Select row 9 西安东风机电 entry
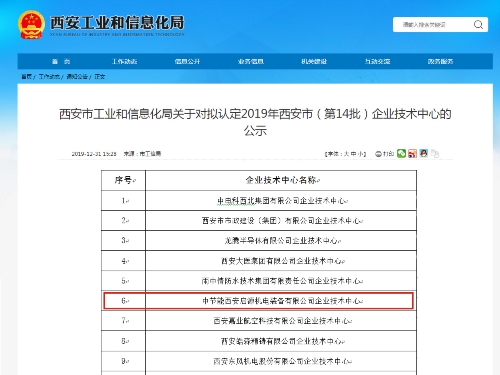Screen dimensions: 500x375 (x=259, y=361)
